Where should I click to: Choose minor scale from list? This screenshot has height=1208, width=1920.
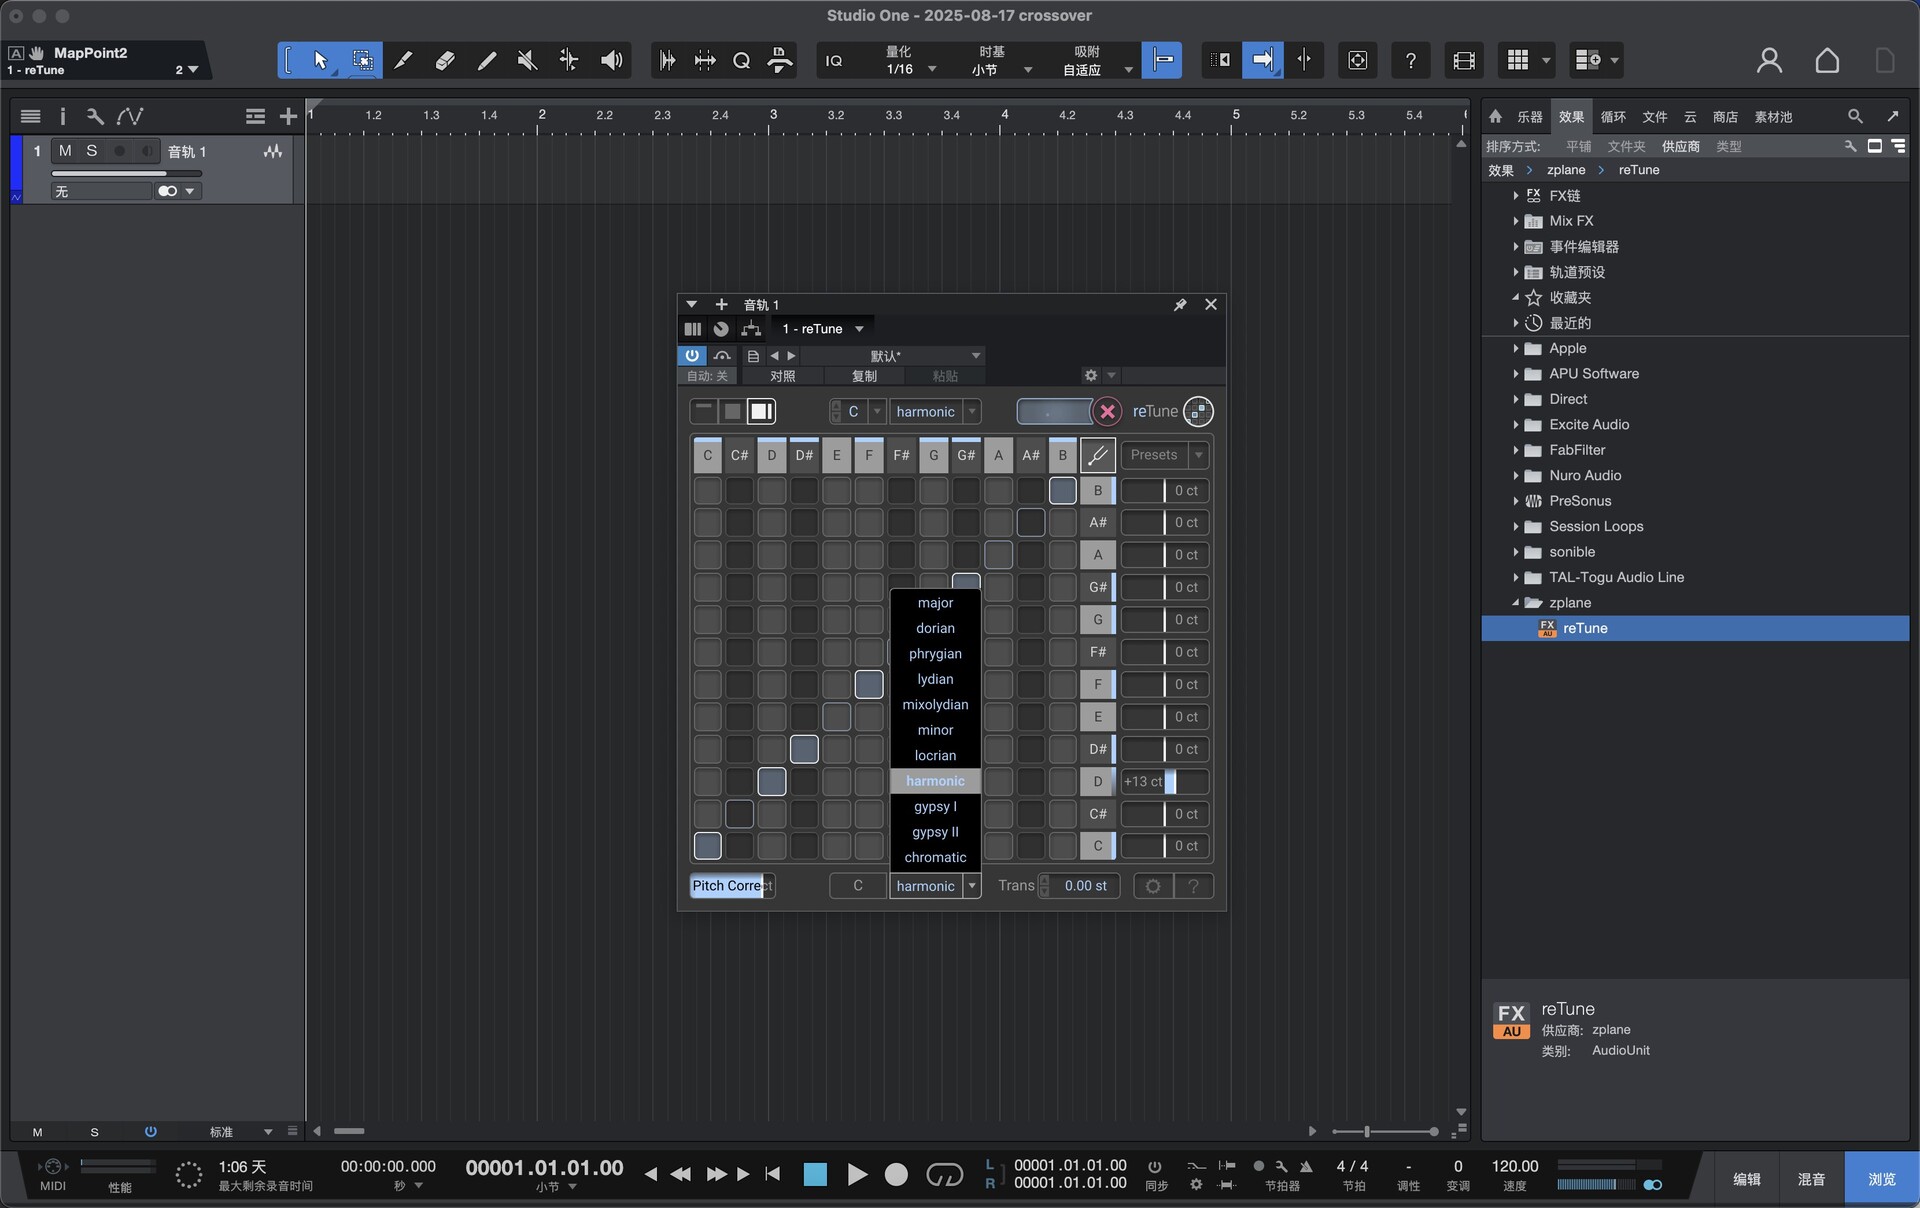click(x=935, y=730)
